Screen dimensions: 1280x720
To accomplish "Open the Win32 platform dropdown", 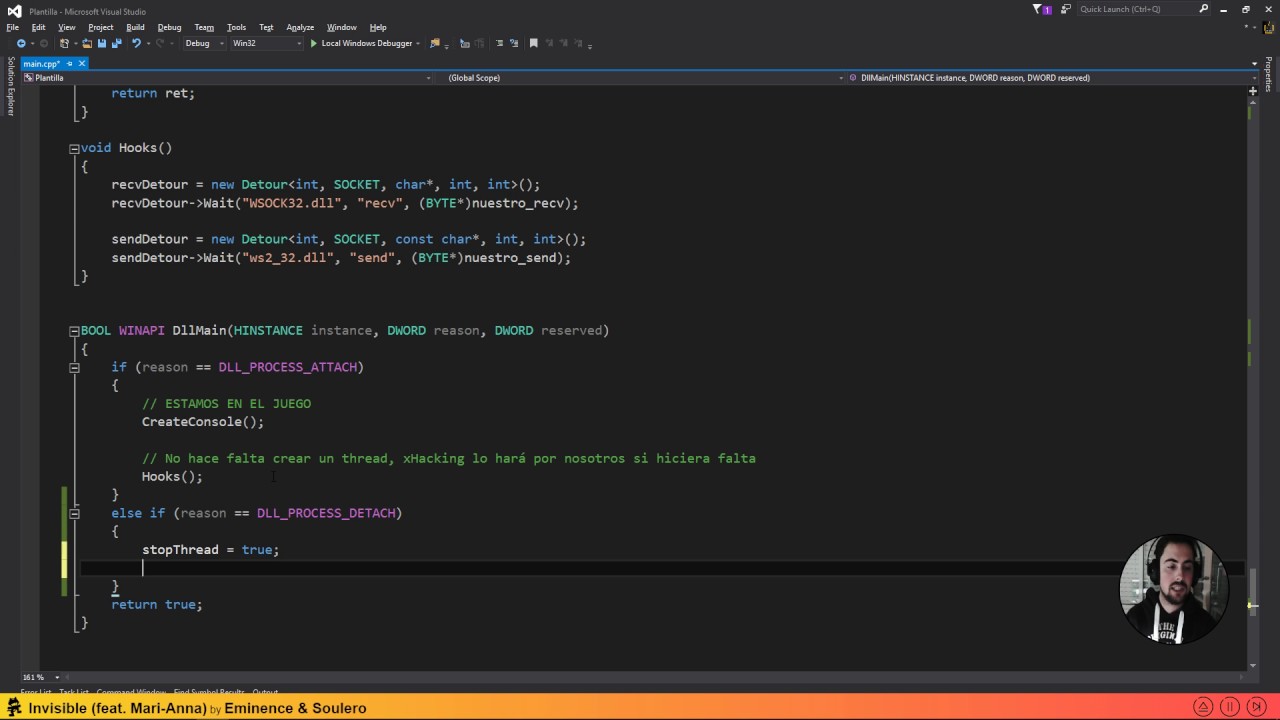I will click(266, 43).
